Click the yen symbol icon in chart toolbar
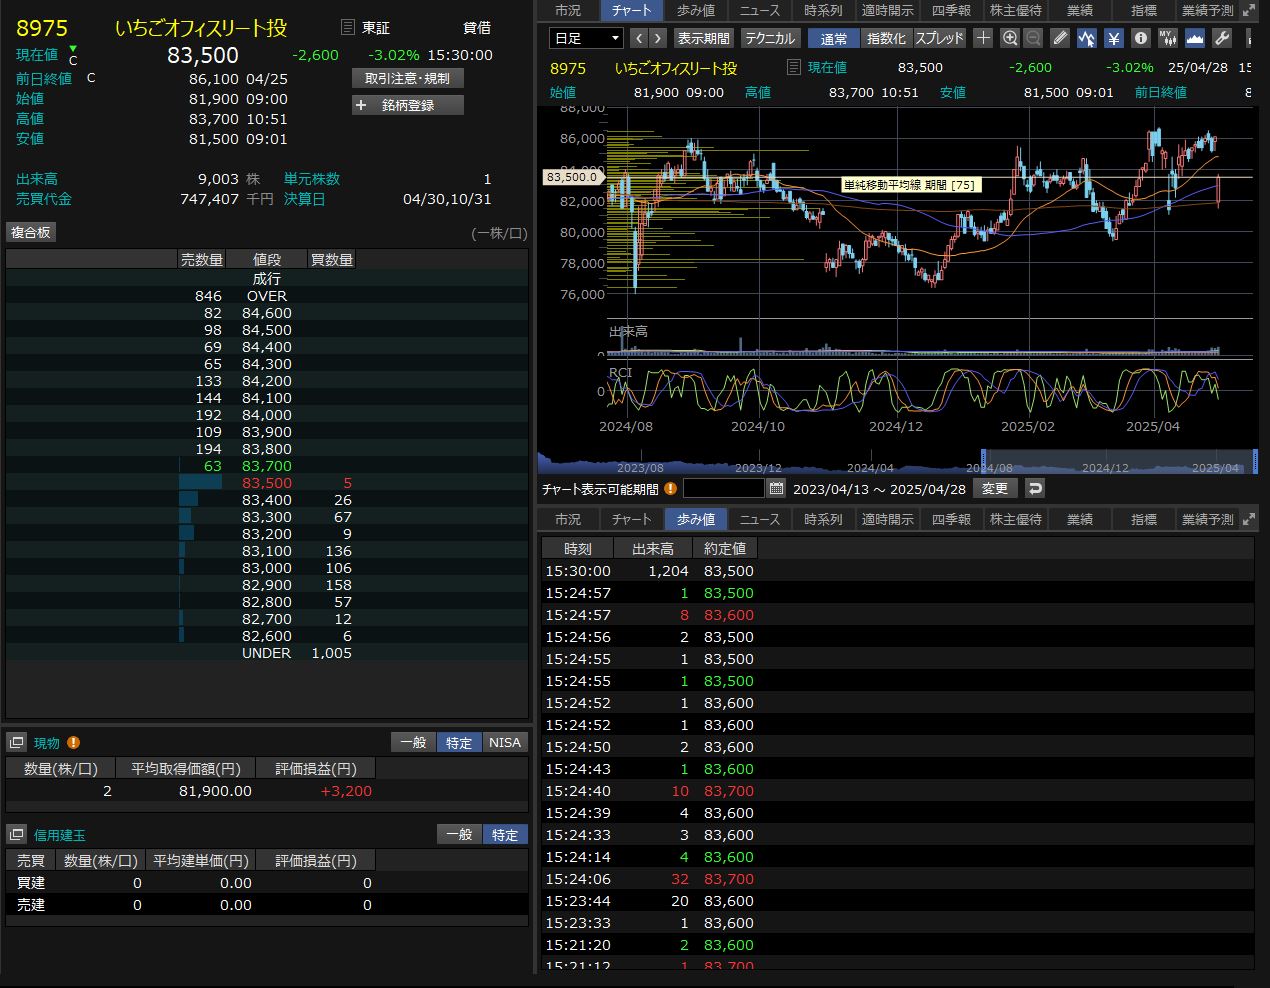 (x=1114, y=38)
